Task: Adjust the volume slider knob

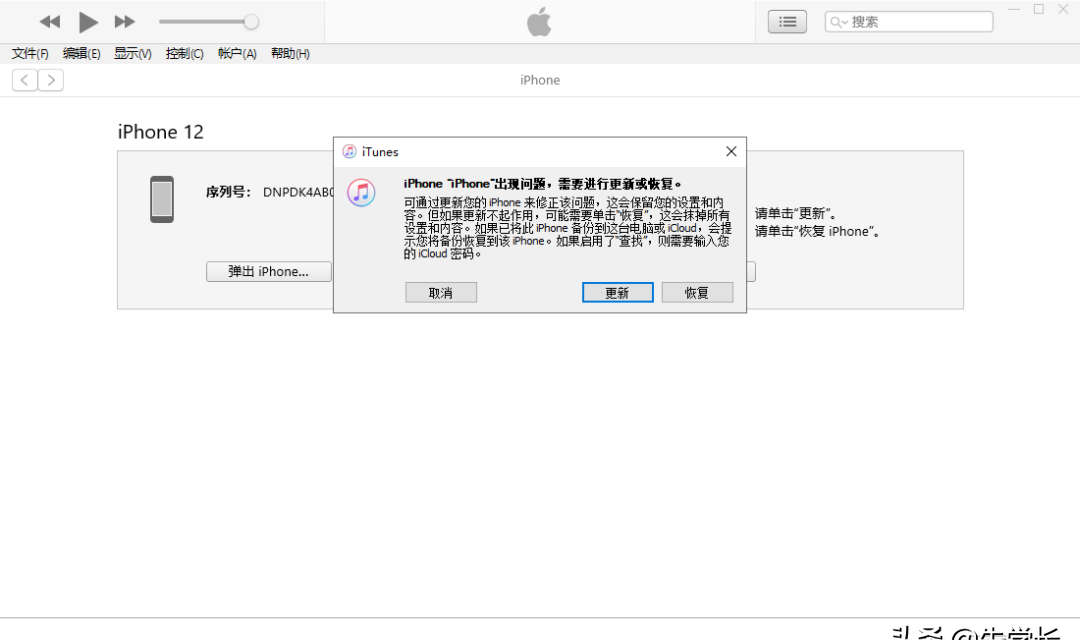Action: tap(251, 22)
